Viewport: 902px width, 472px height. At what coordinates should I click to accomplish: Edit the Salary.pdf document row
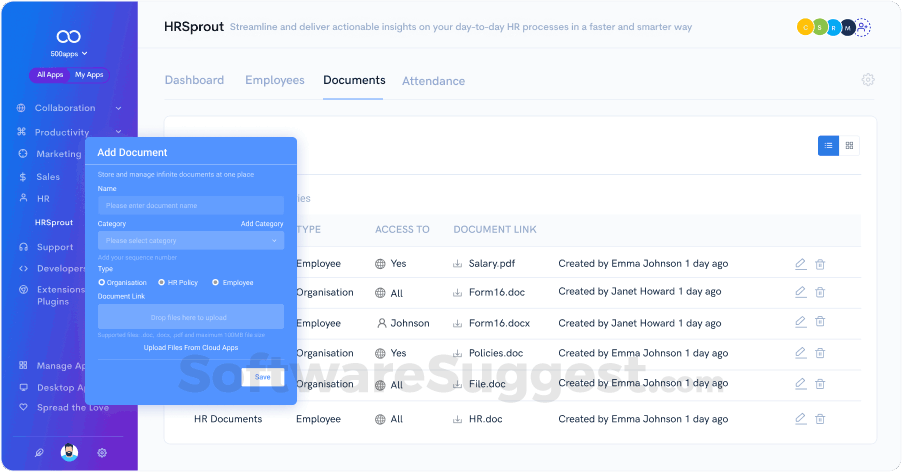tap(800, 264)
